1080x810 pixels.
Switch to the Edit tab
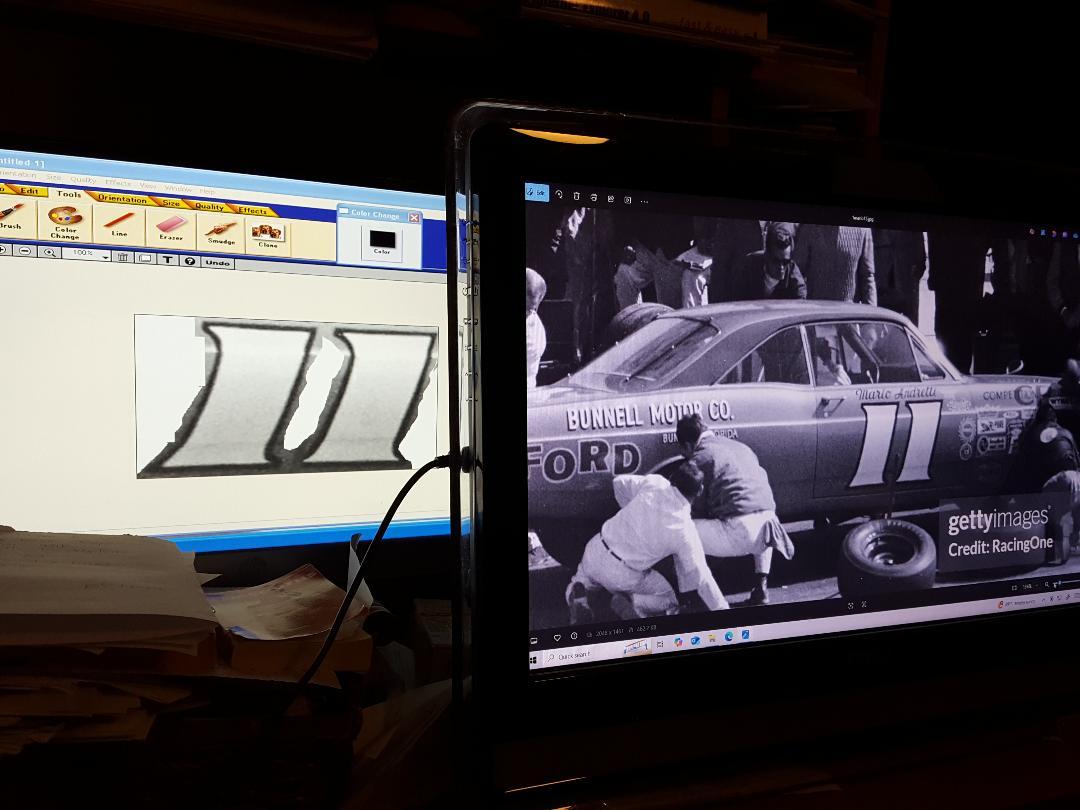point(30,191)
